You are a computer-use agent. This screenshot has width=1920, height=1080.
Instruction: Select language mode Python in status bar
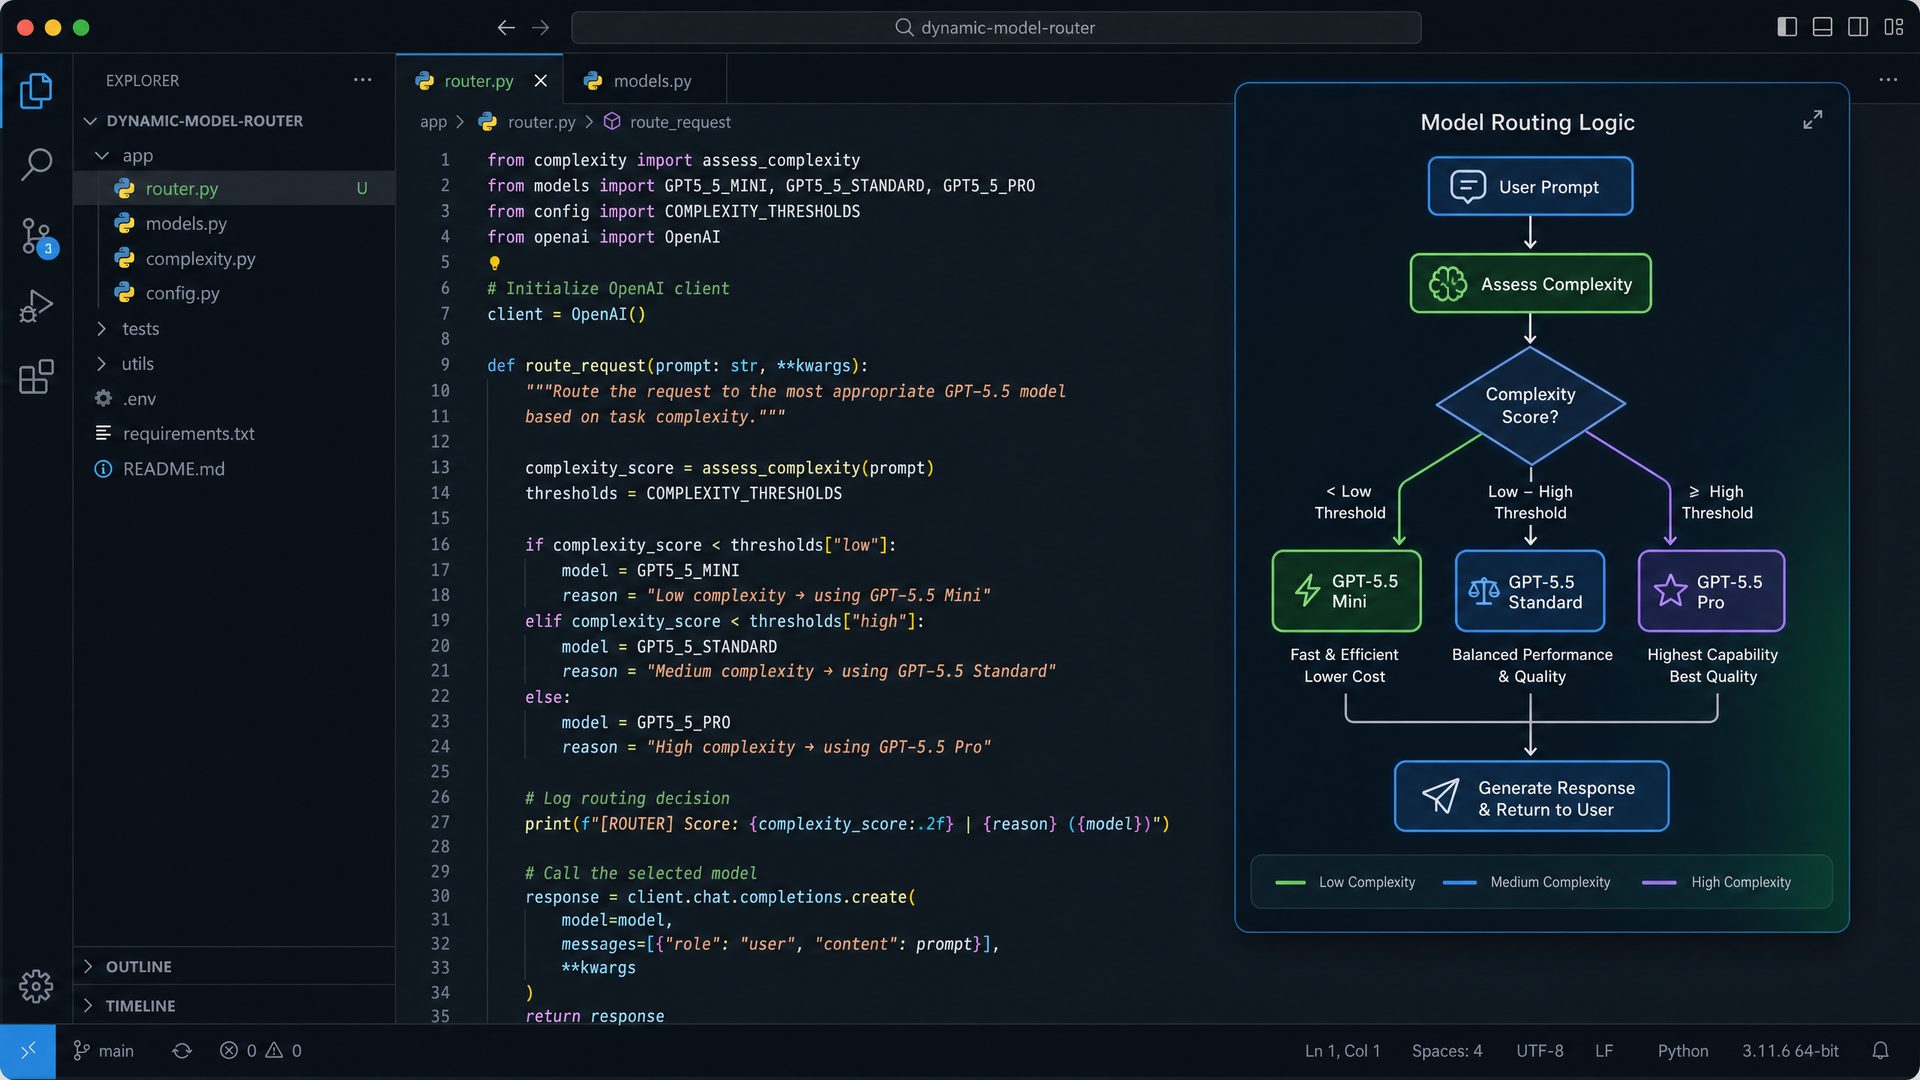pos(1683,1051)
